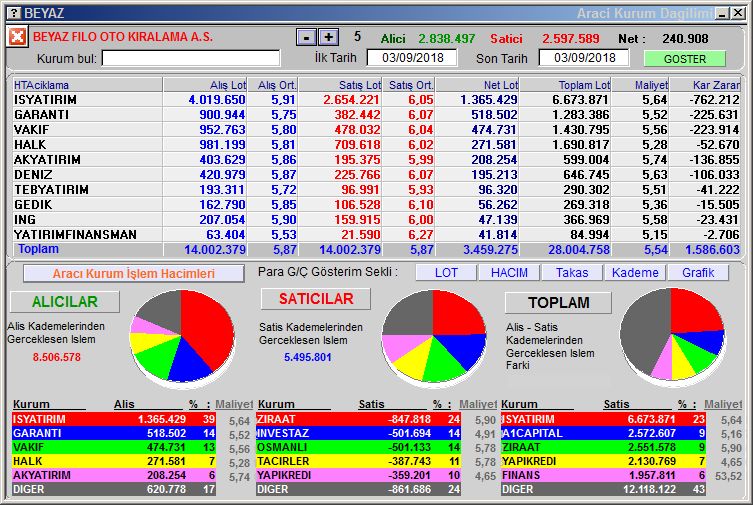This screenshot has width=753, height=505.
Task: Click gray DIGER total row with 12.118.122
Action: tap(604, 489)
